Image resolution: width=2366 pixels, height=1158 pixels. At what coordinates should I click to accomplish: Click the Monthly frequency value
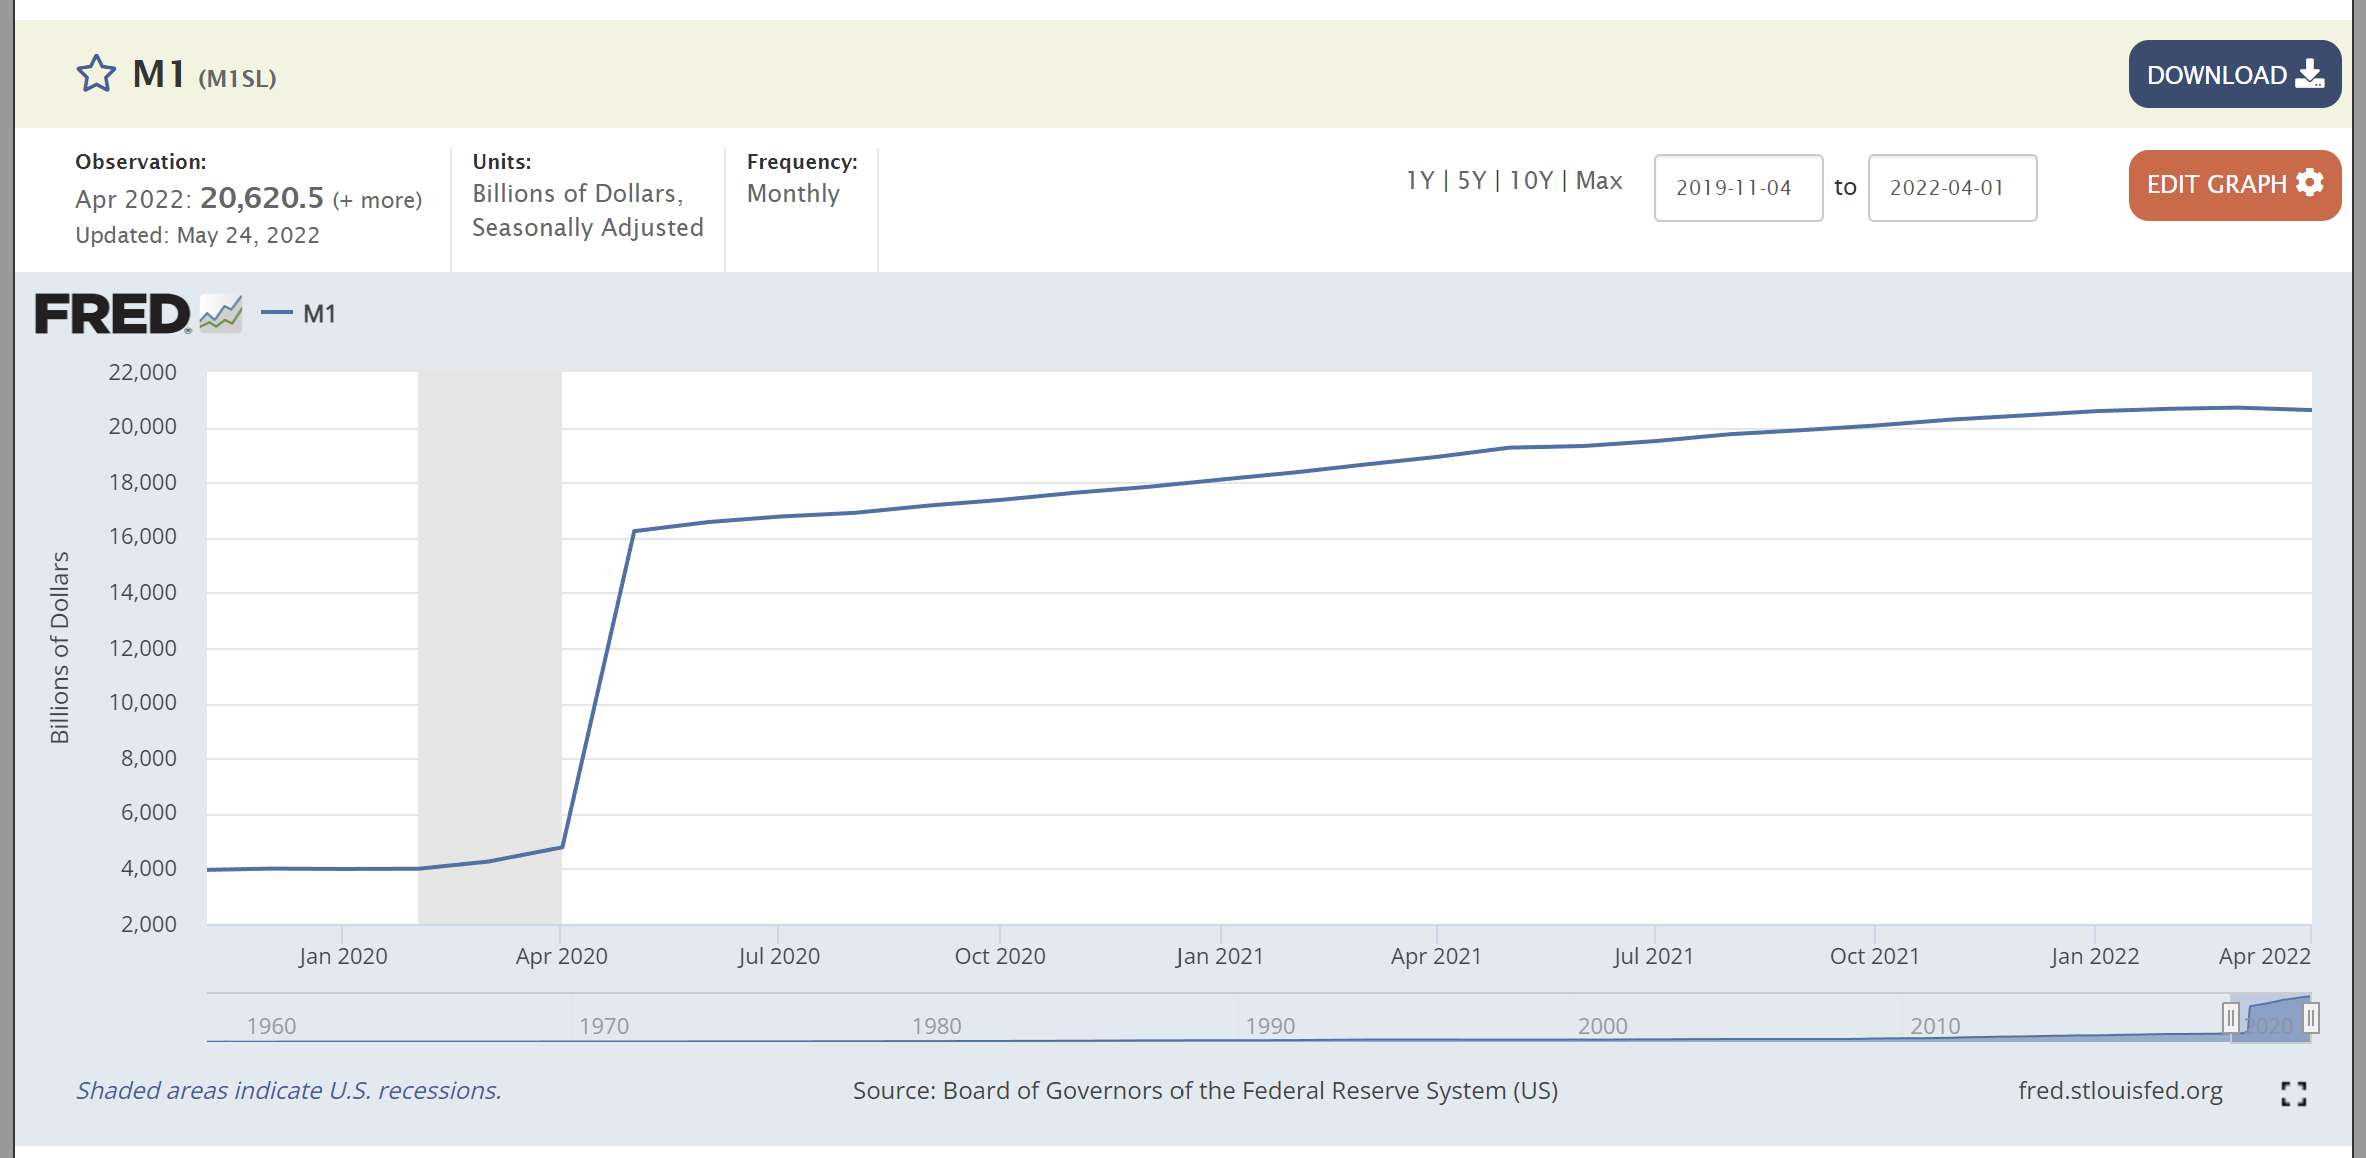click(793, 194)
